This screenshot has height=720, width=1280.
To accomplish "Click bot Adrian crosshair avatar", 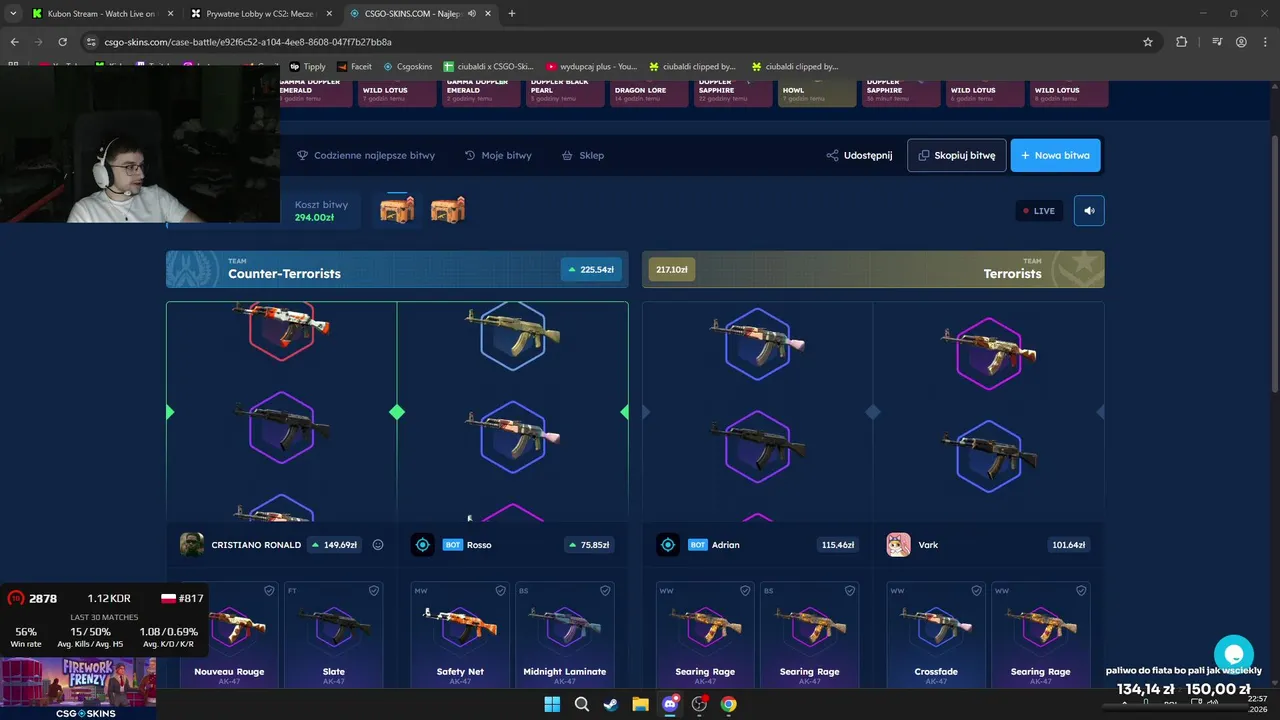I will 668,545.
